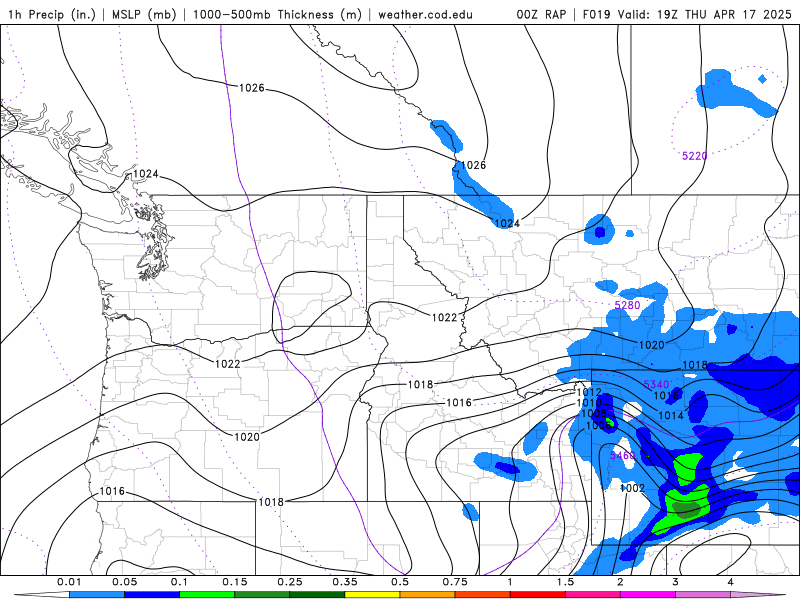Viewport: 800px width, 600px height.
Task: Click the legend value 4
Action: (x=731, y=582)
